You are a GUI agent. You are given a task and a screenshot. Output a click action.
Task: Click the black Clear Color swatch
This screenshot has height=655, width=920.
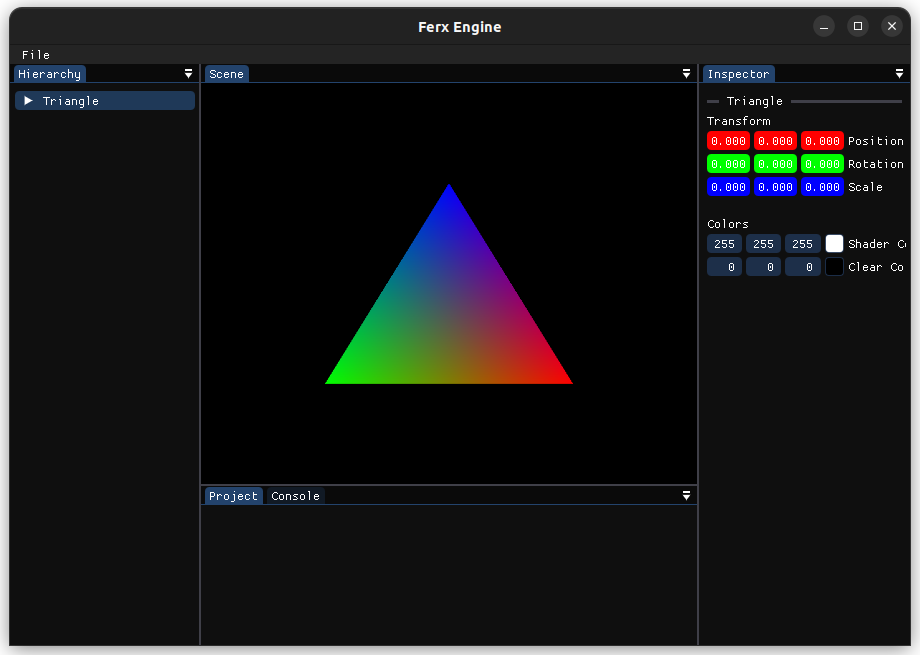point(834,267)
